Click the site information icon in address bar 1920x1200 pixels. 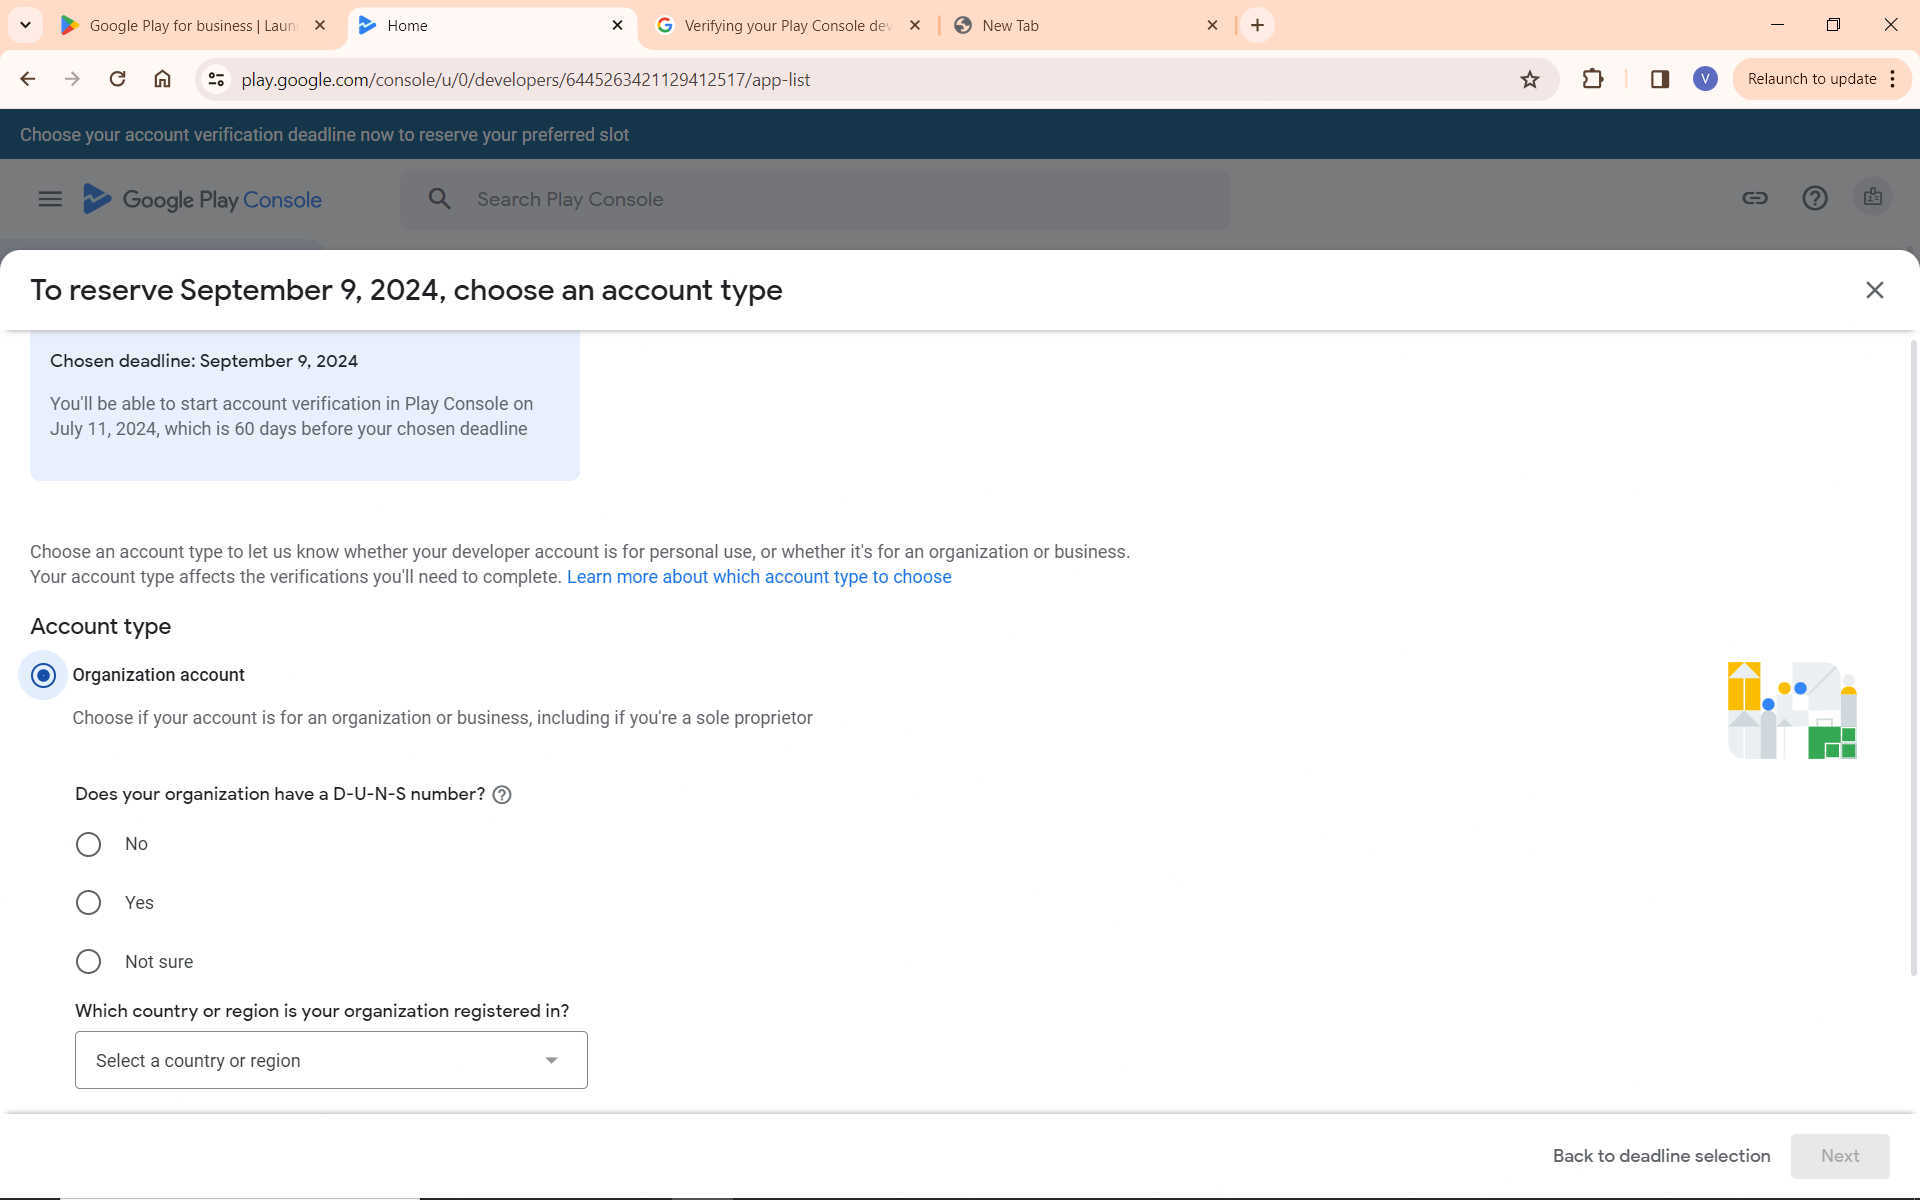click(x=216, y=79)
